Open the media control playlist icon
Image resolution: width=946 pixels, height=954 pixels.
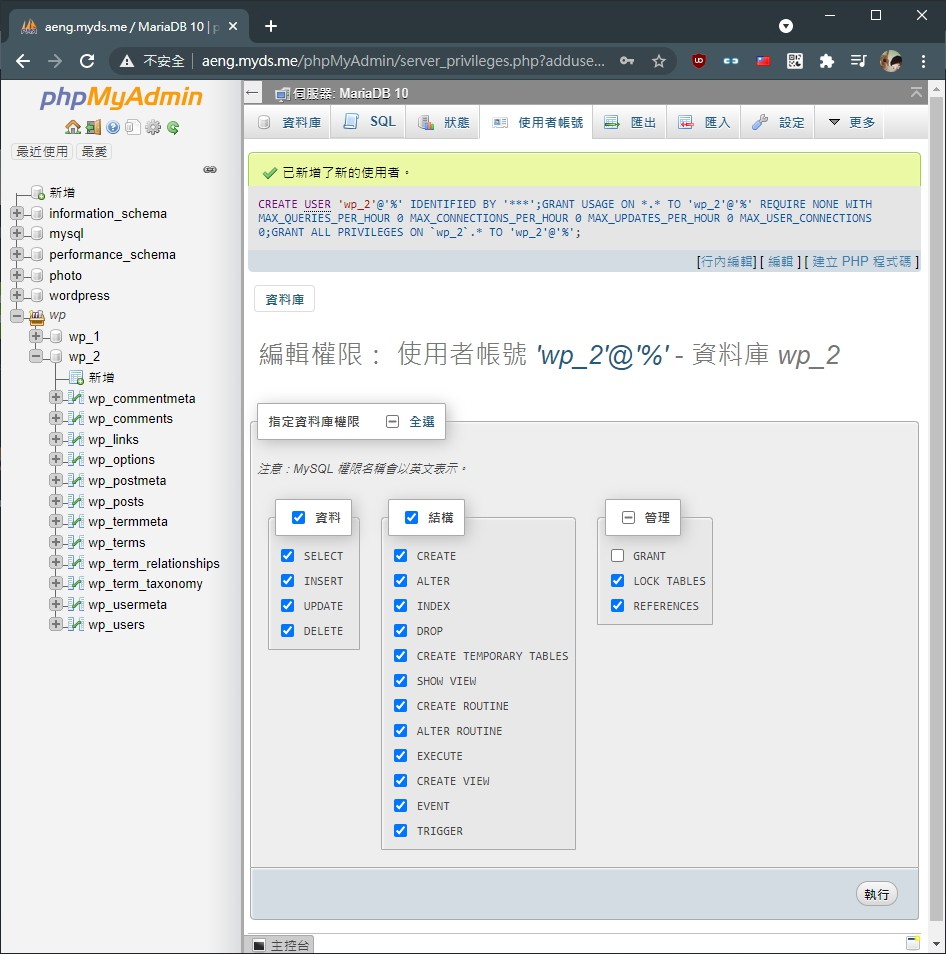858,61
